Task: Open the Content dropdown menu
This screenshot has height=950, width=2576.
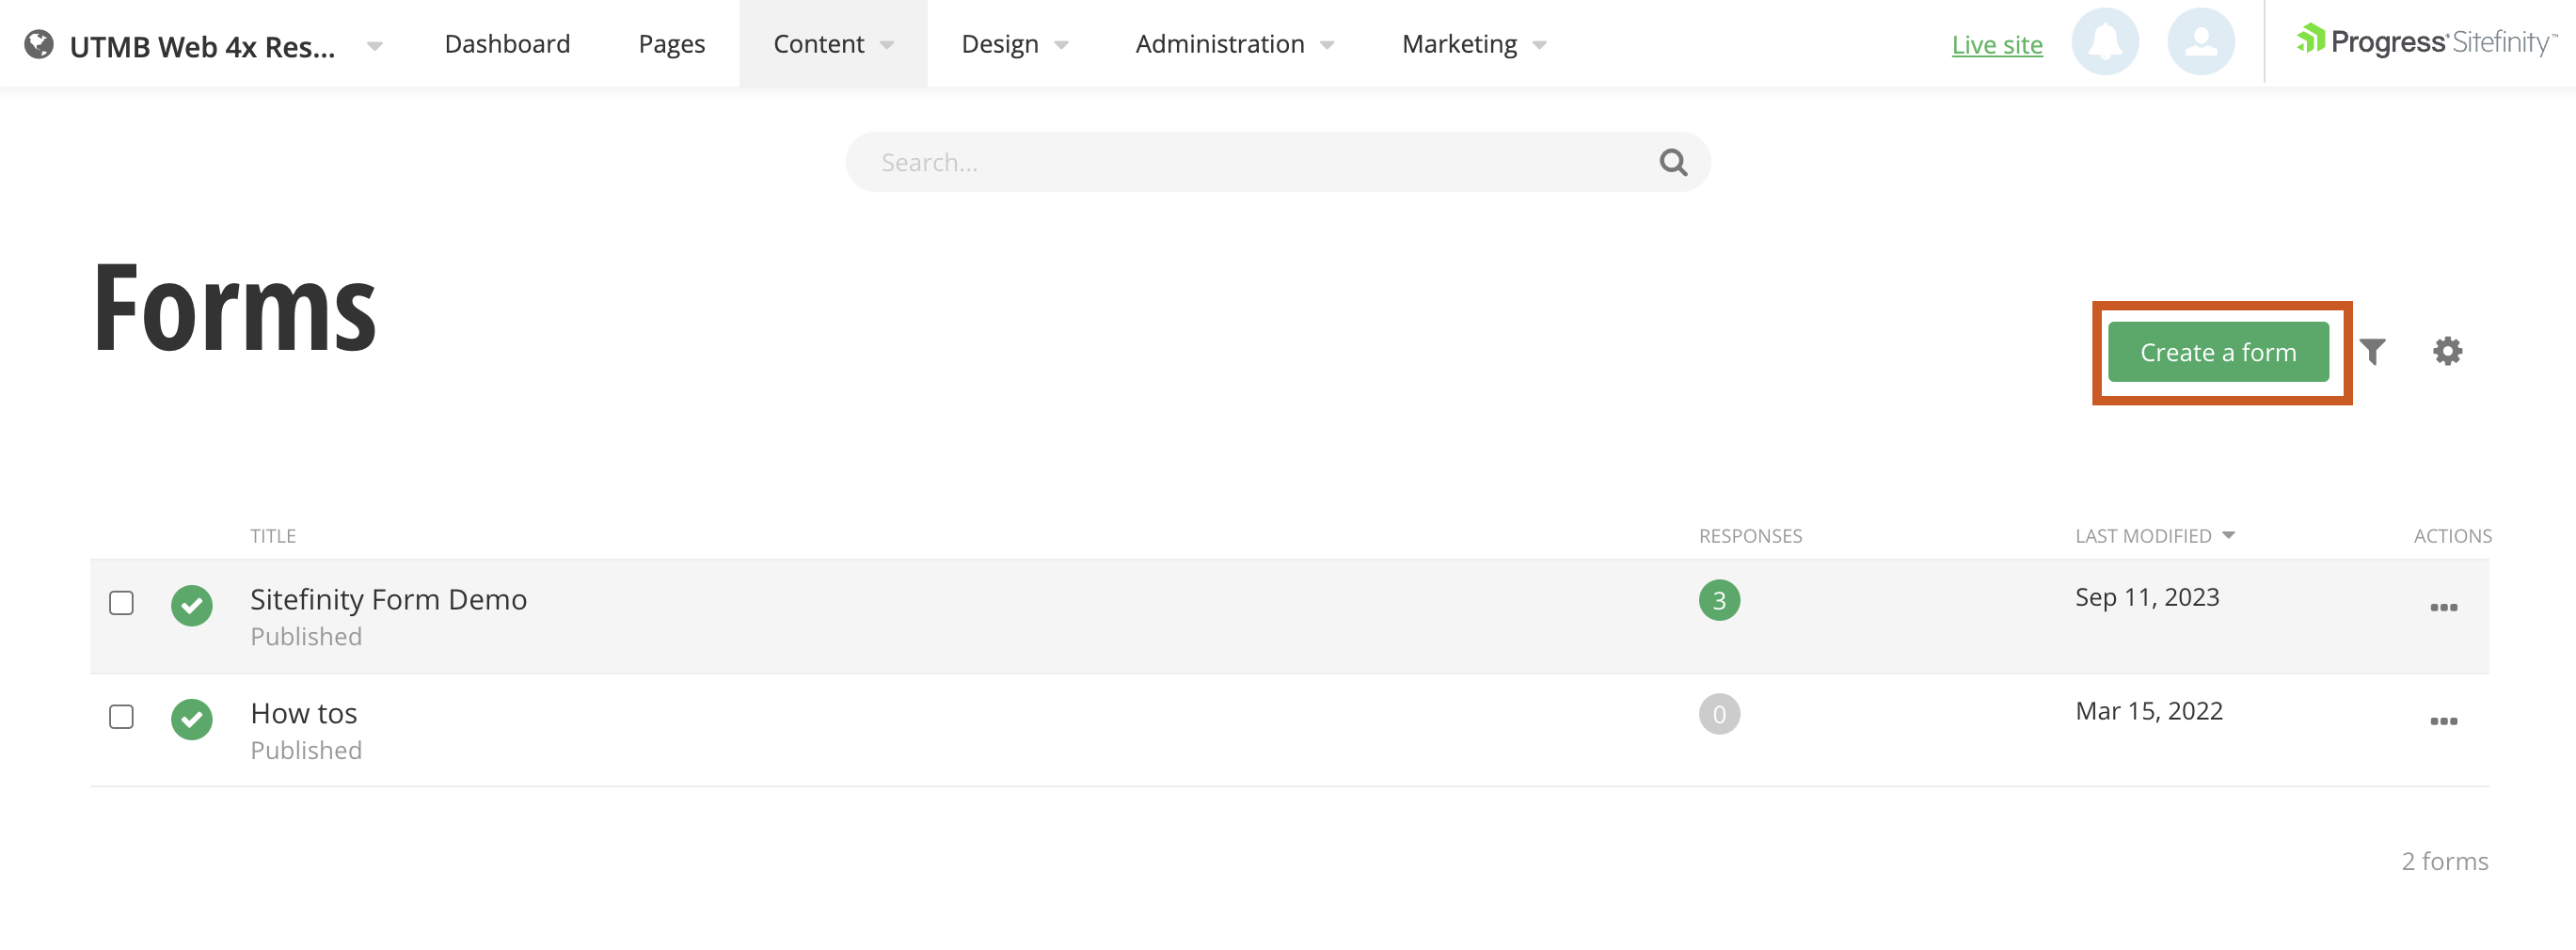Action: pyautogui.click(x=832, y=44)
